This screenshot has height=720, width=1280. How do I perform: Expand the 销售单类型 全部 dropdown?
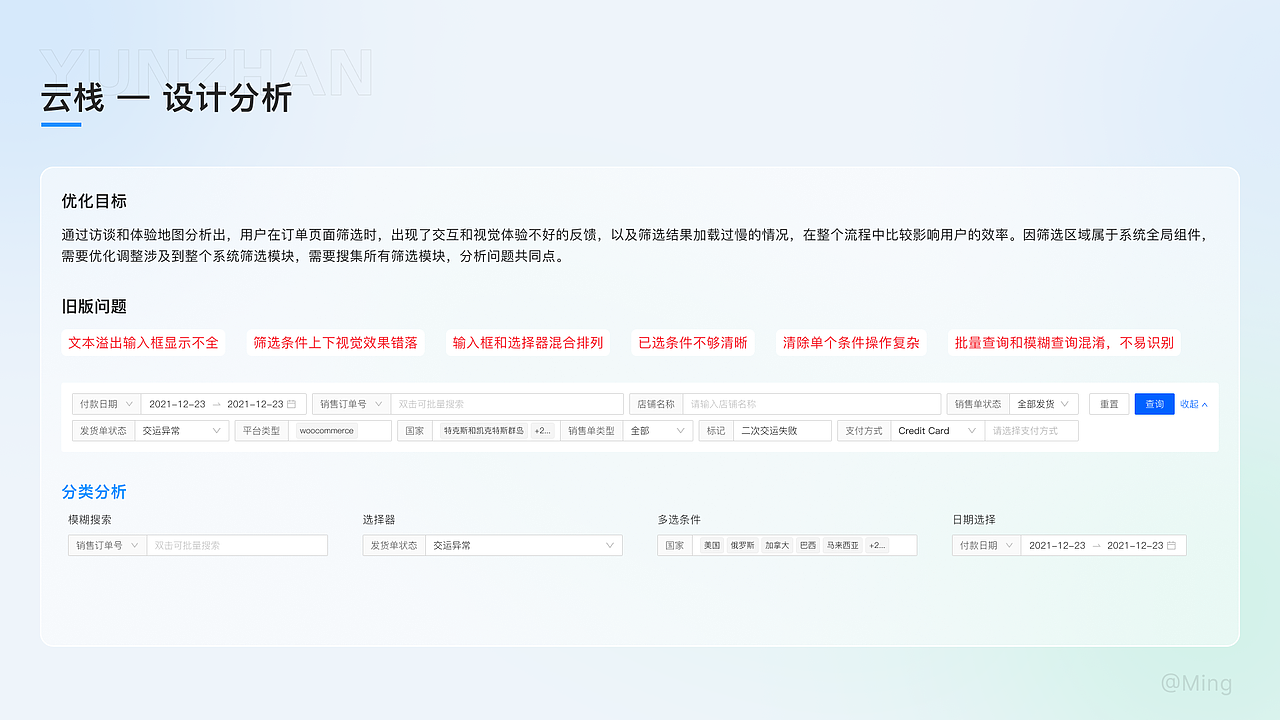tap(658, 431)
